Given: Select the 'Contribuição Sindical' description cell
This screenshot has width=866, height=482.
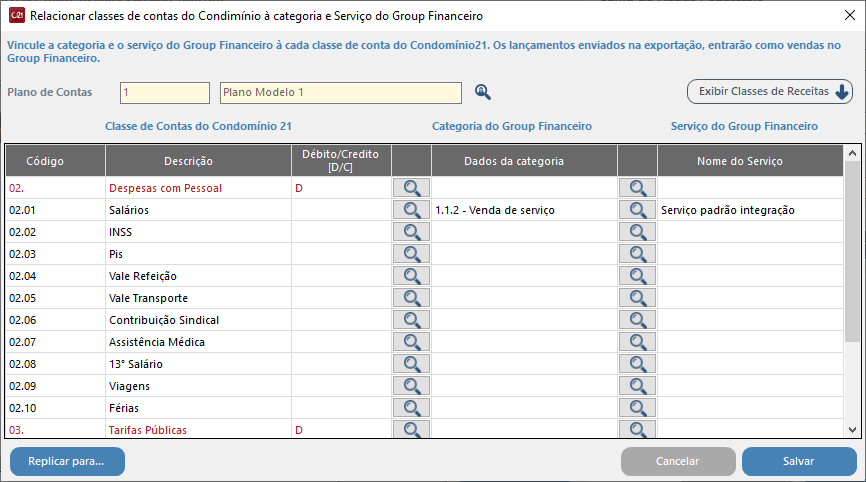Looking at the screenshot, I should click(x=198, y=320).
